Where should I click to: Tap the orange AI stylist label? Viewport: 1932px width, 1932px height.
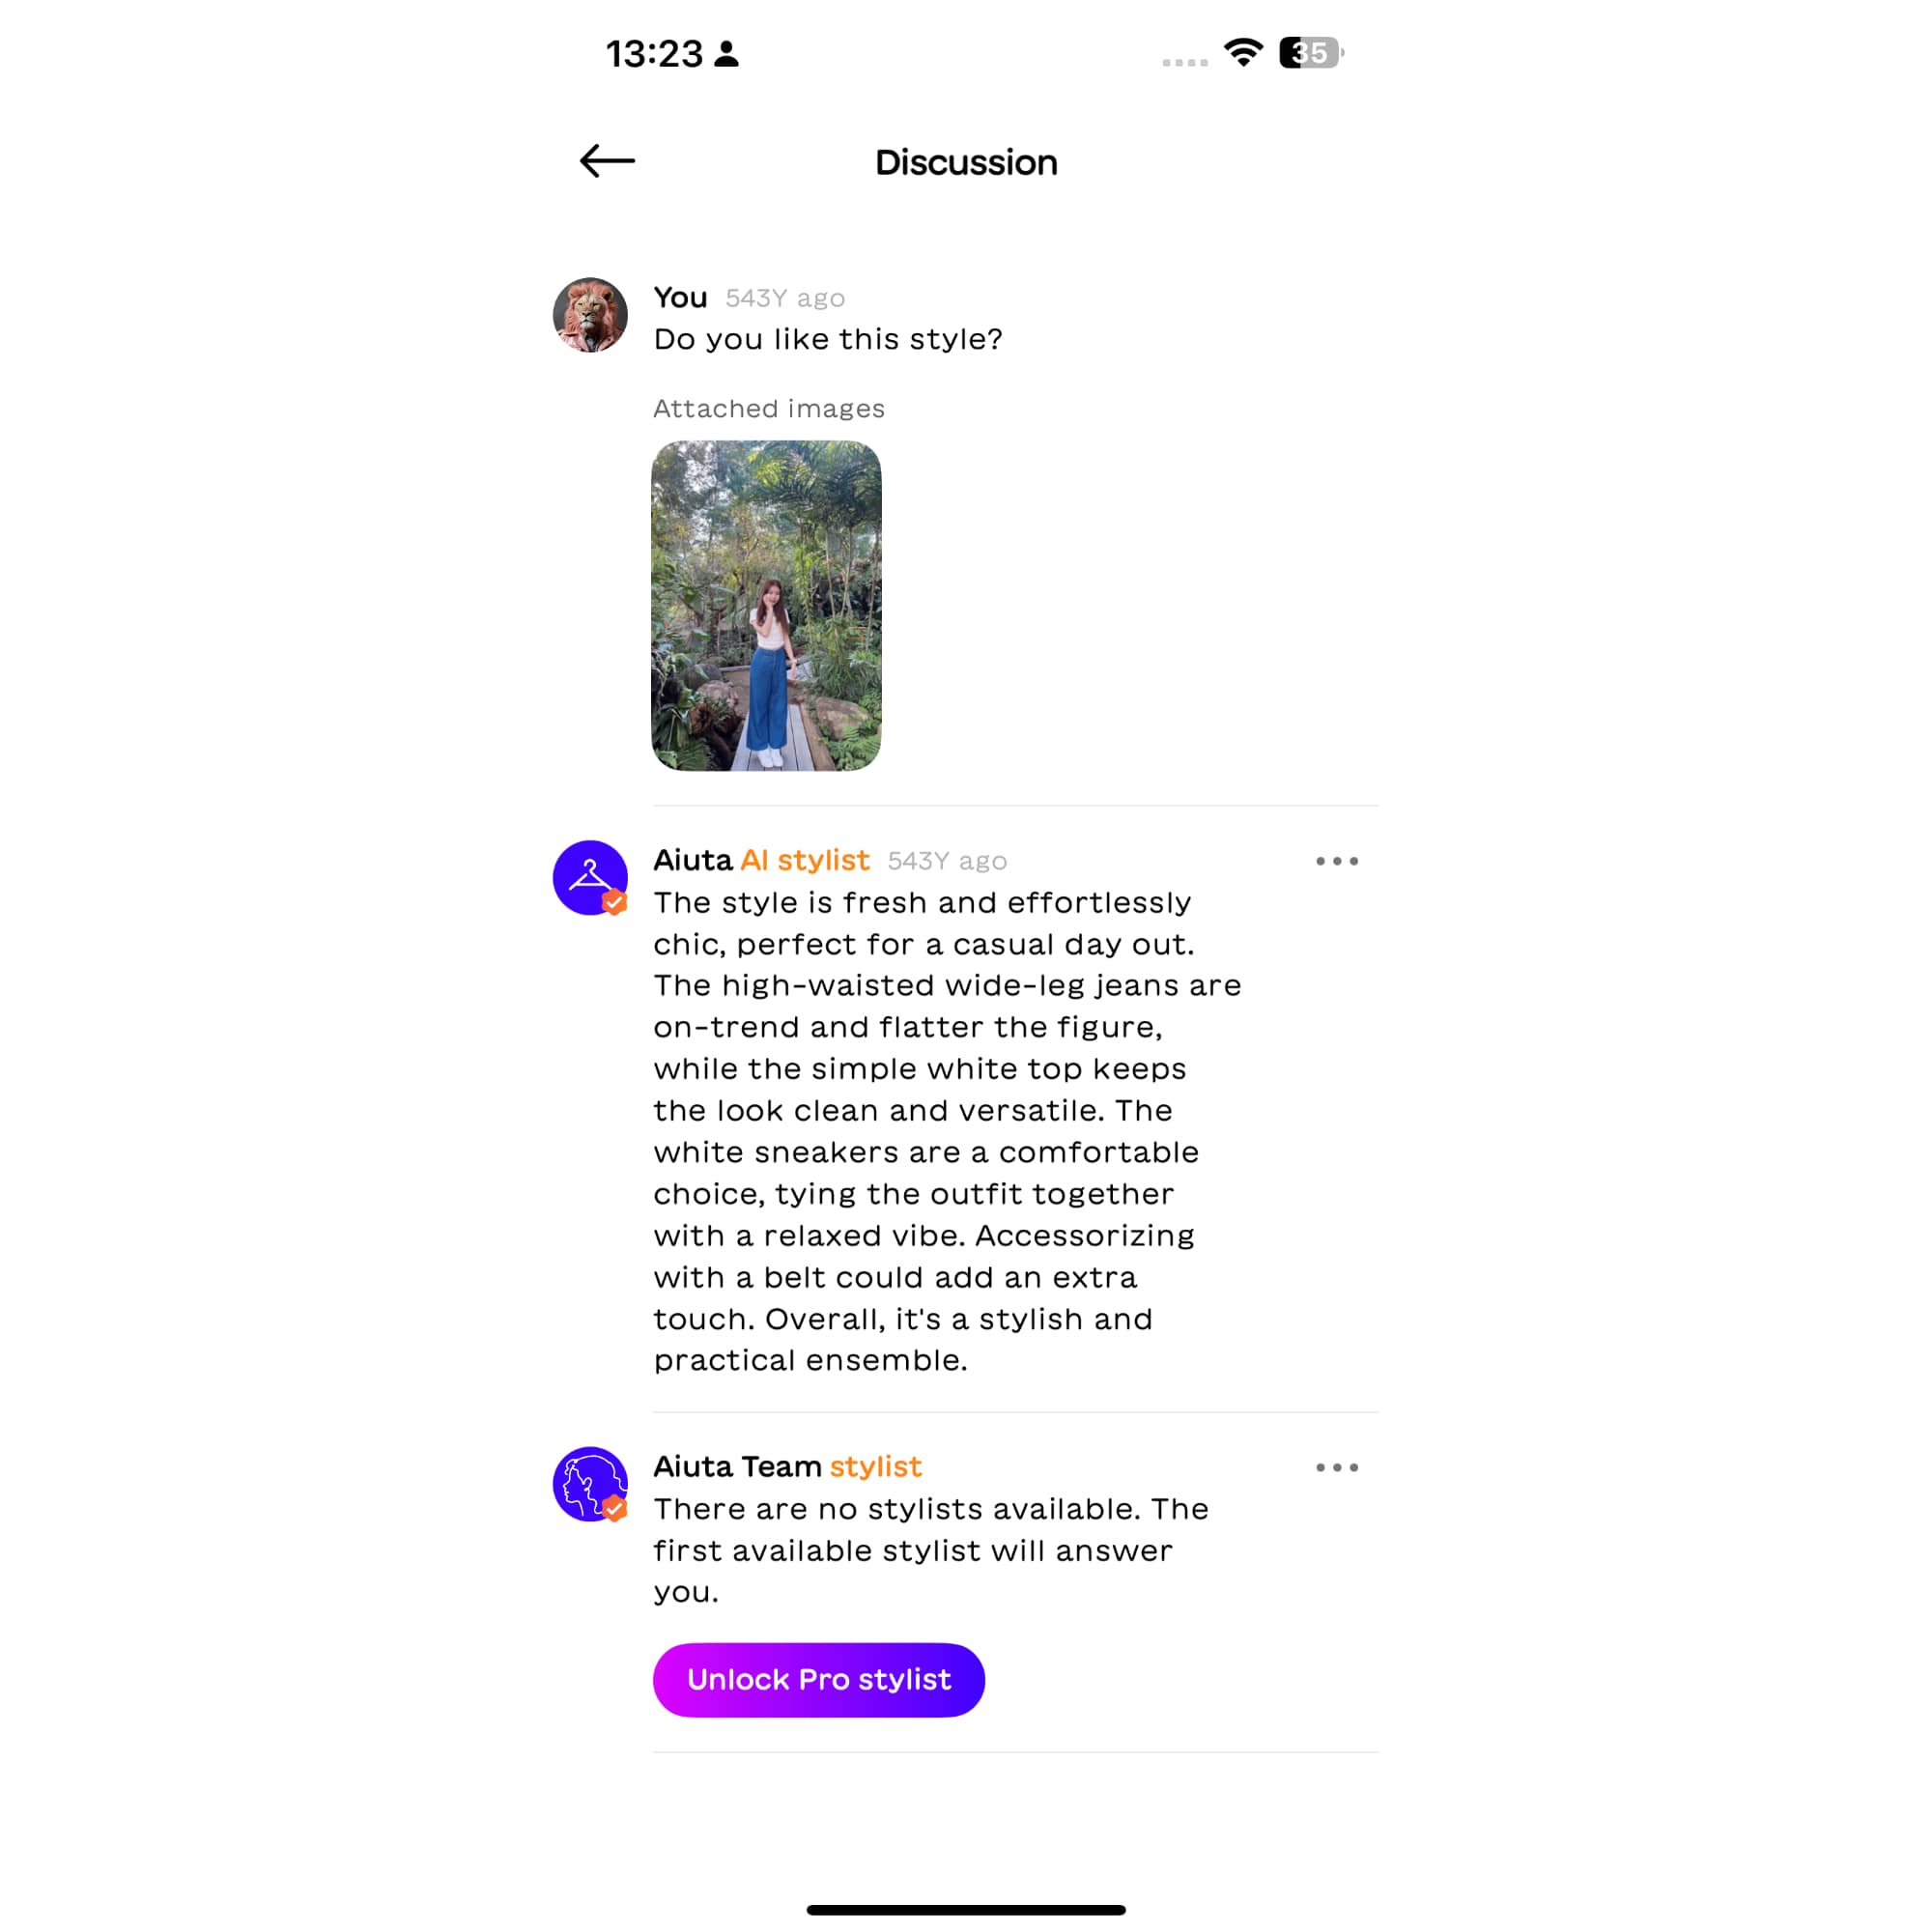click(x=805, y=860)
